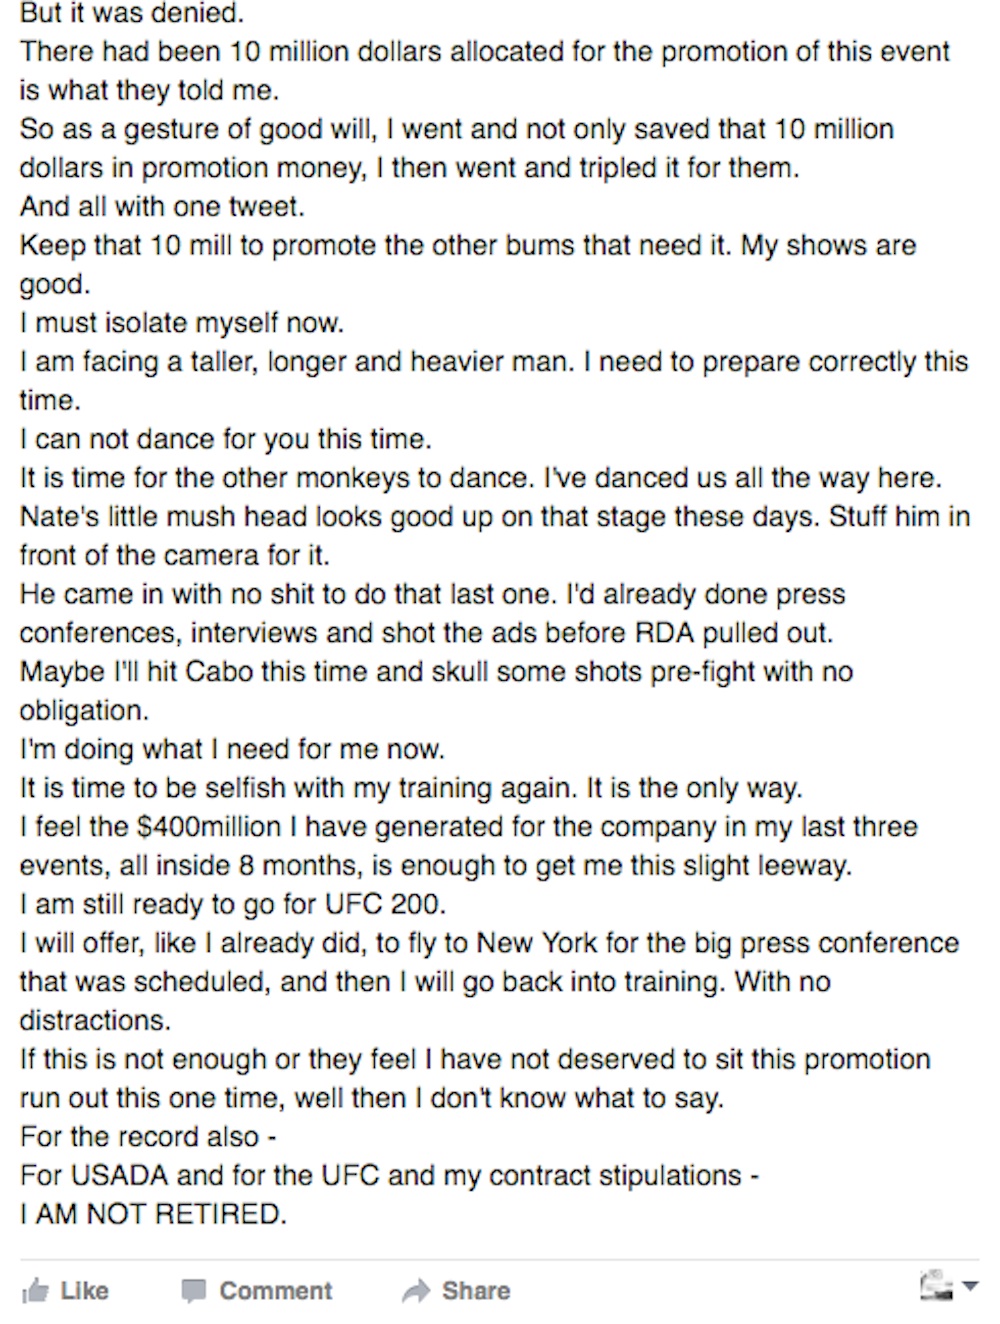Click the line 'I must isolate myself now.'
This screenshot has width=1000, height=1324.
pyautogui.click(x=182, y=323)
